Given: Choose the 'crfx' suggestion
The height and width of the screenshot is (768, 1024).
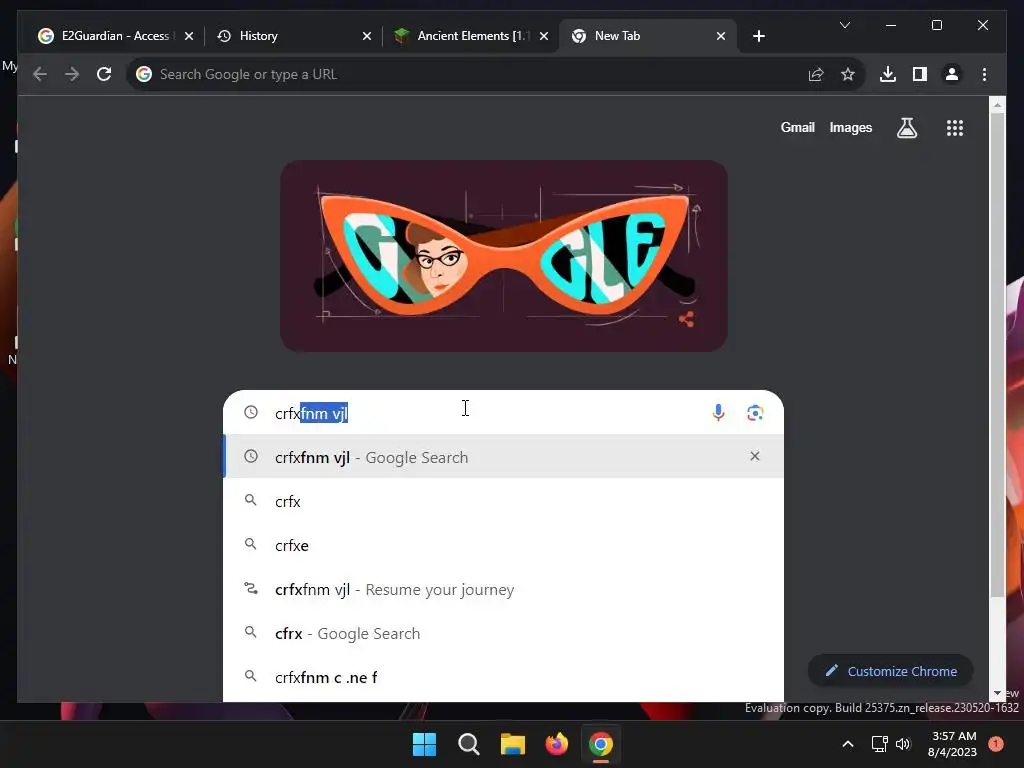Looking at the screenshot, I should [x=503, y=502].
